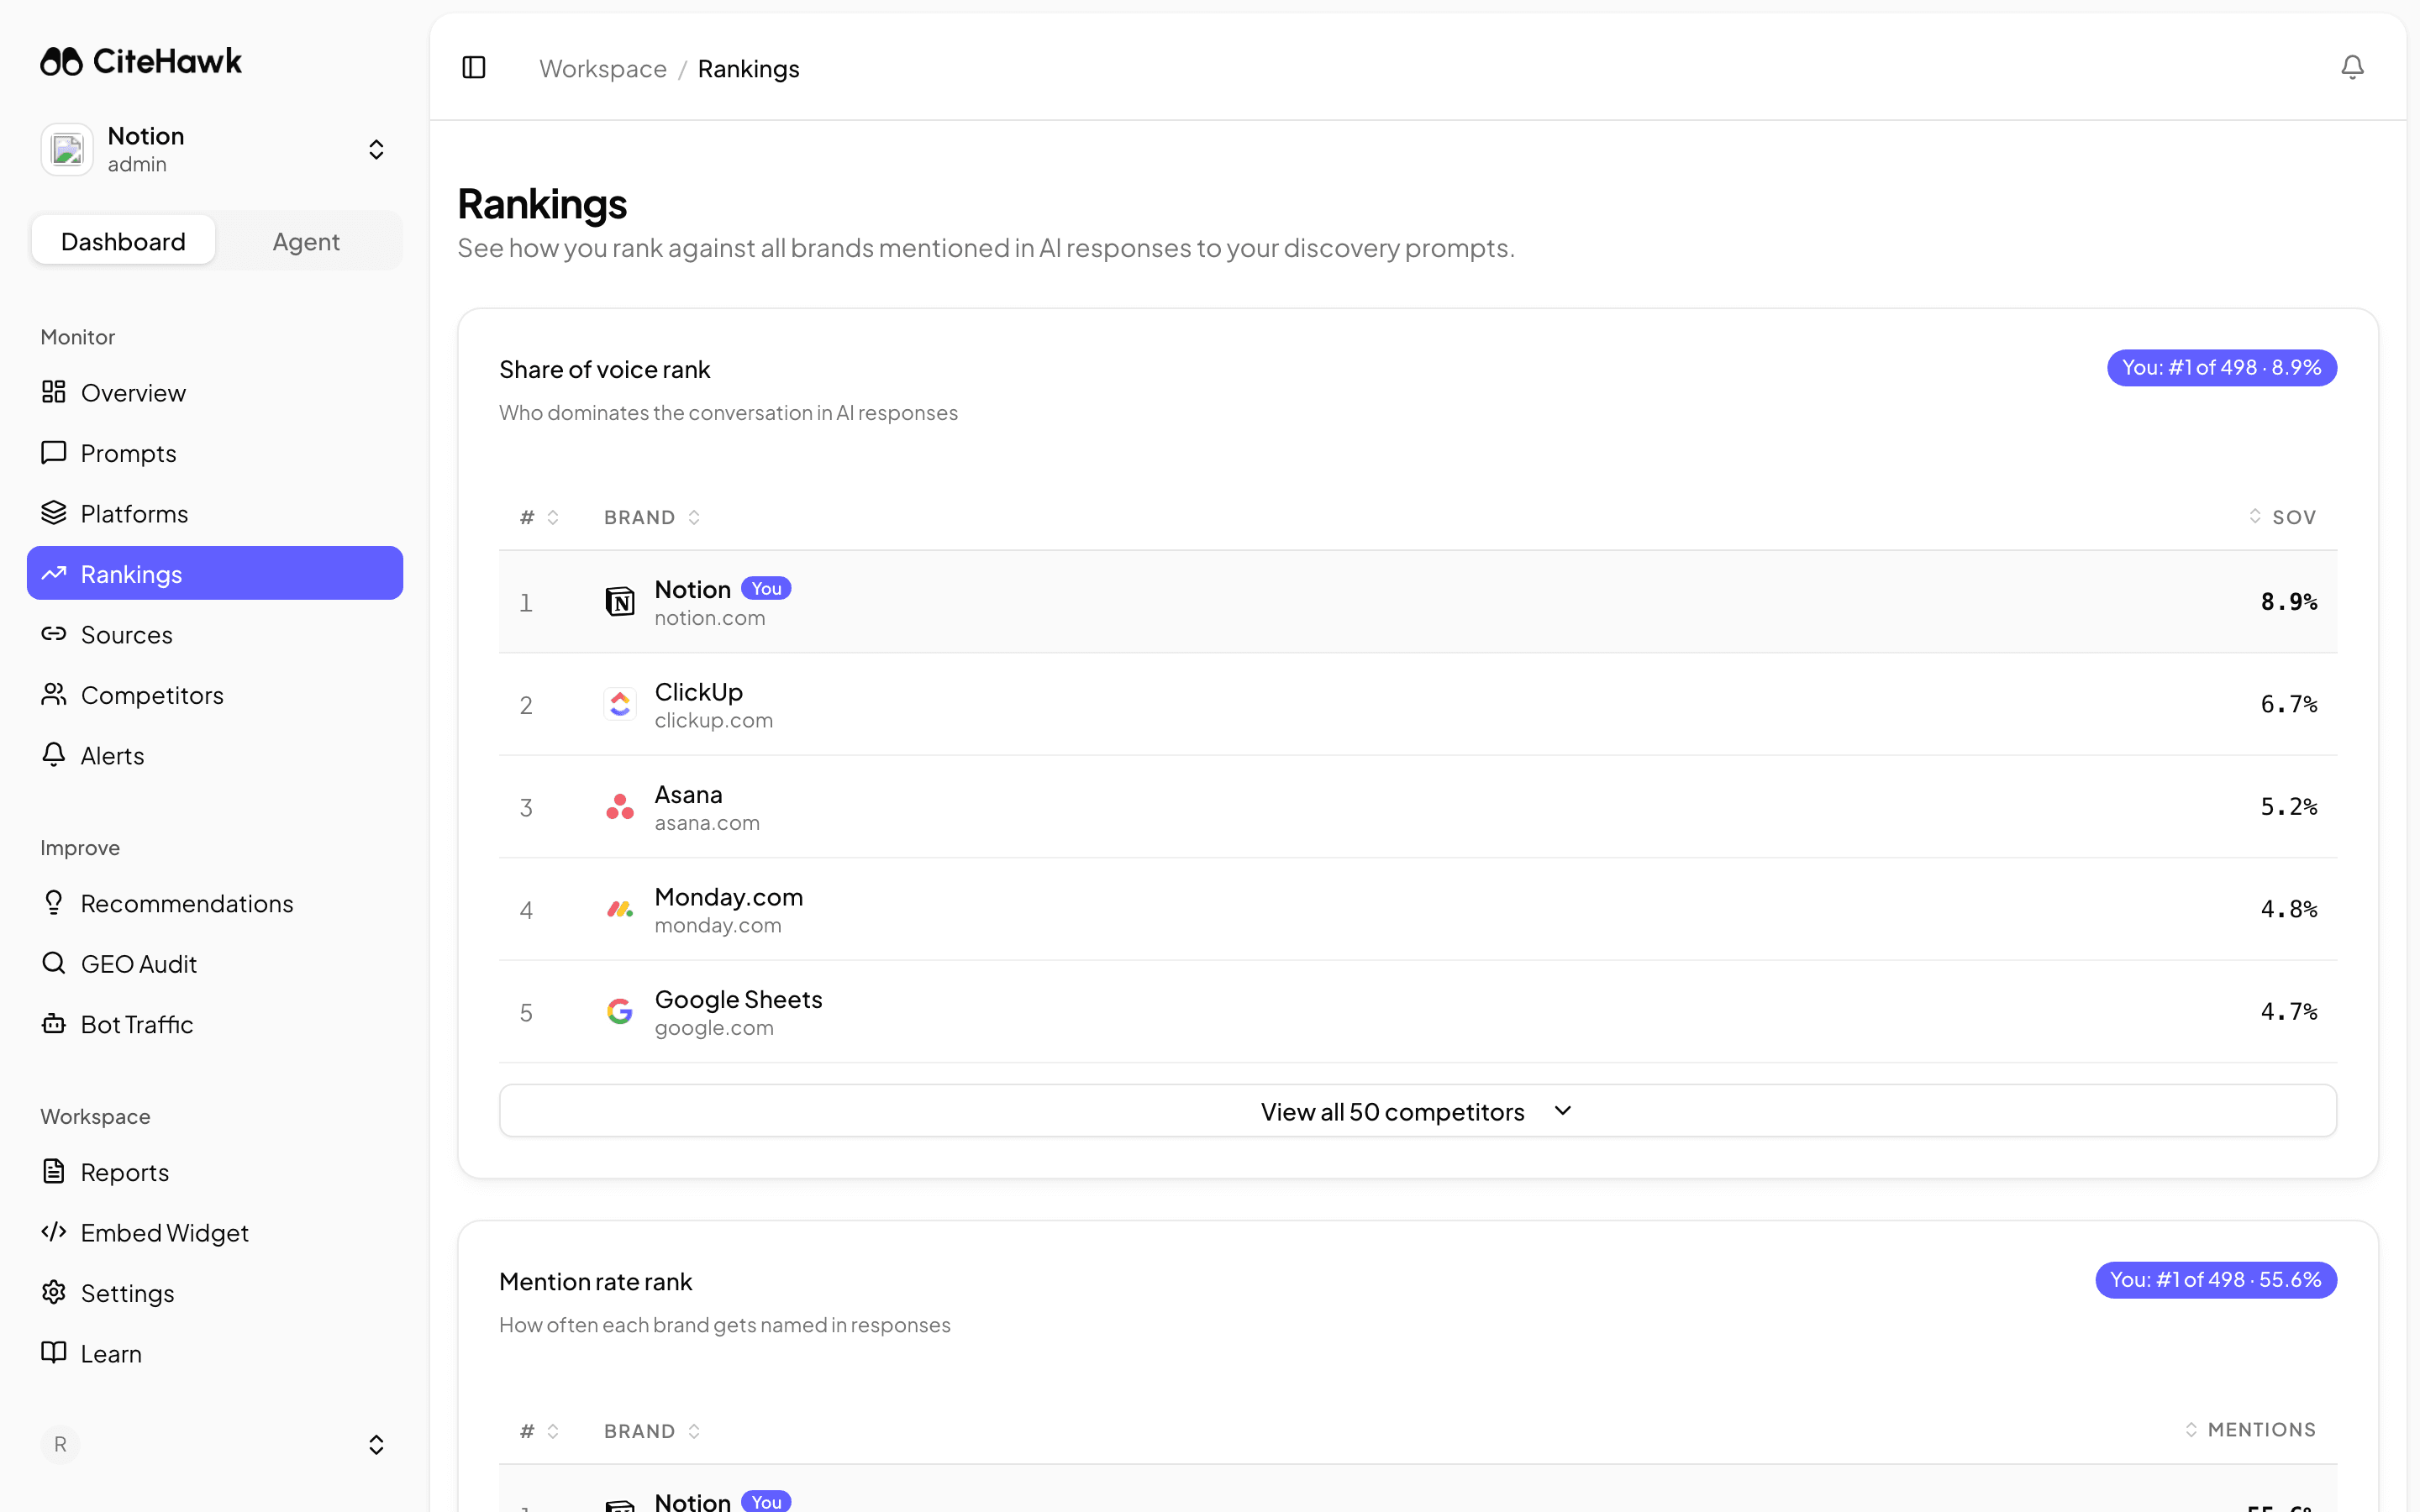Open the Prompts menu label
Viewport: 2420px width, 1512px height.
pos(128,453)
